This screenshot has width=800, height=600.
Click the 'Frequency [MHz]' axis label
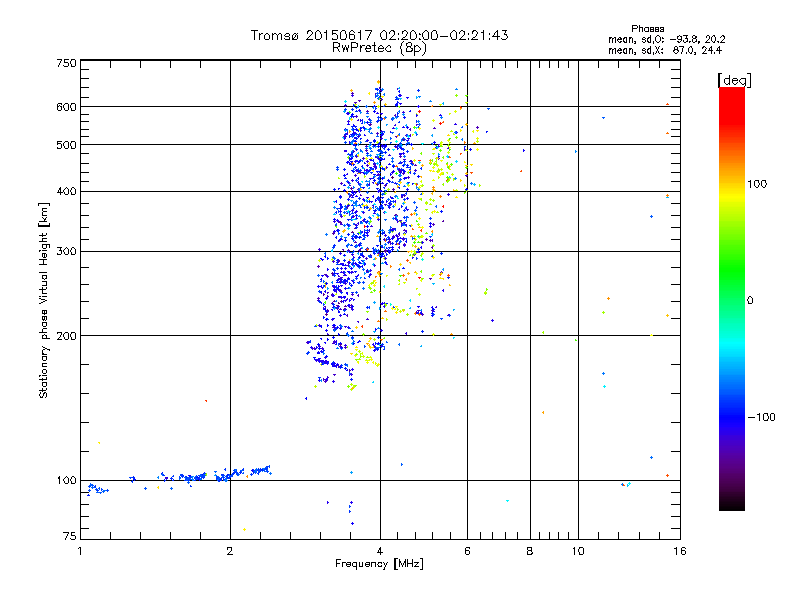379,564
